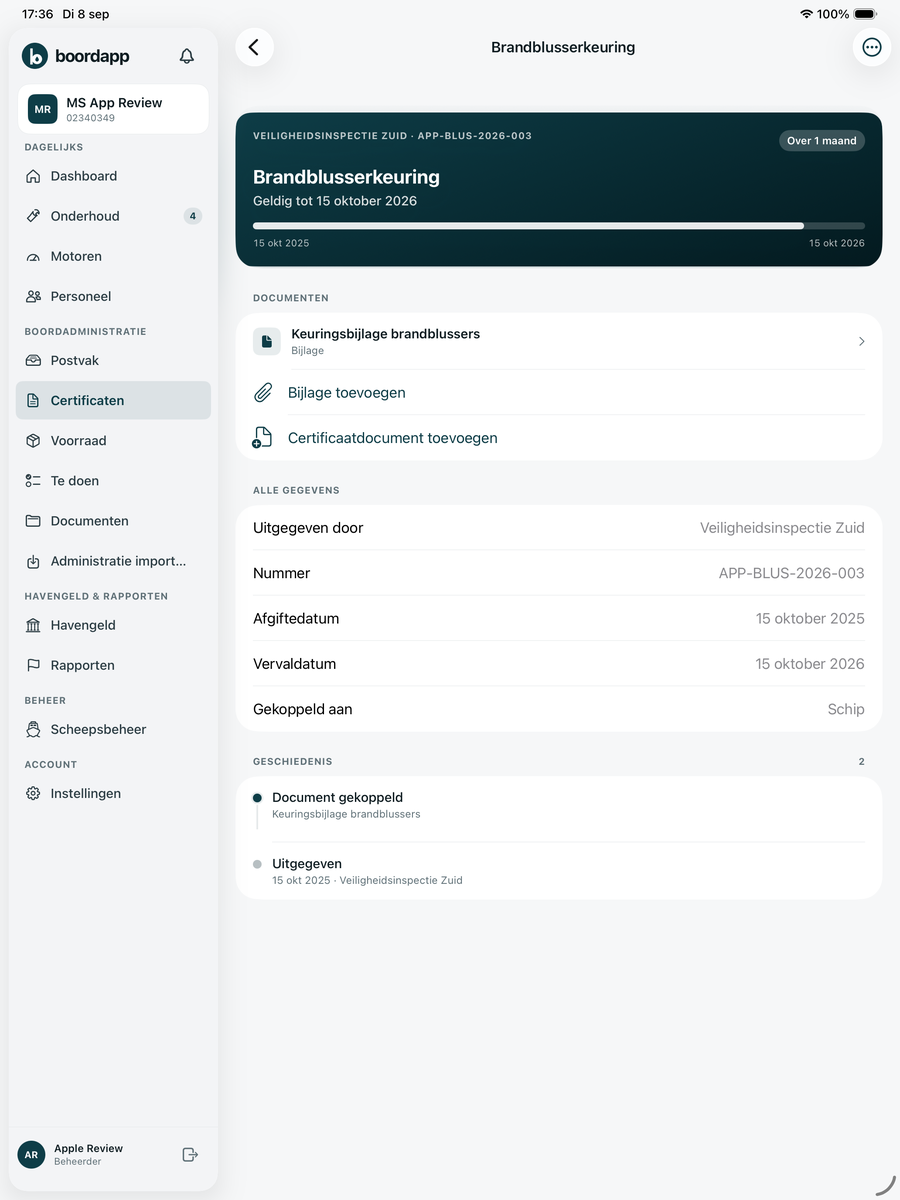
Task: Log out using the exit icon
Action: coord(190,1154)
